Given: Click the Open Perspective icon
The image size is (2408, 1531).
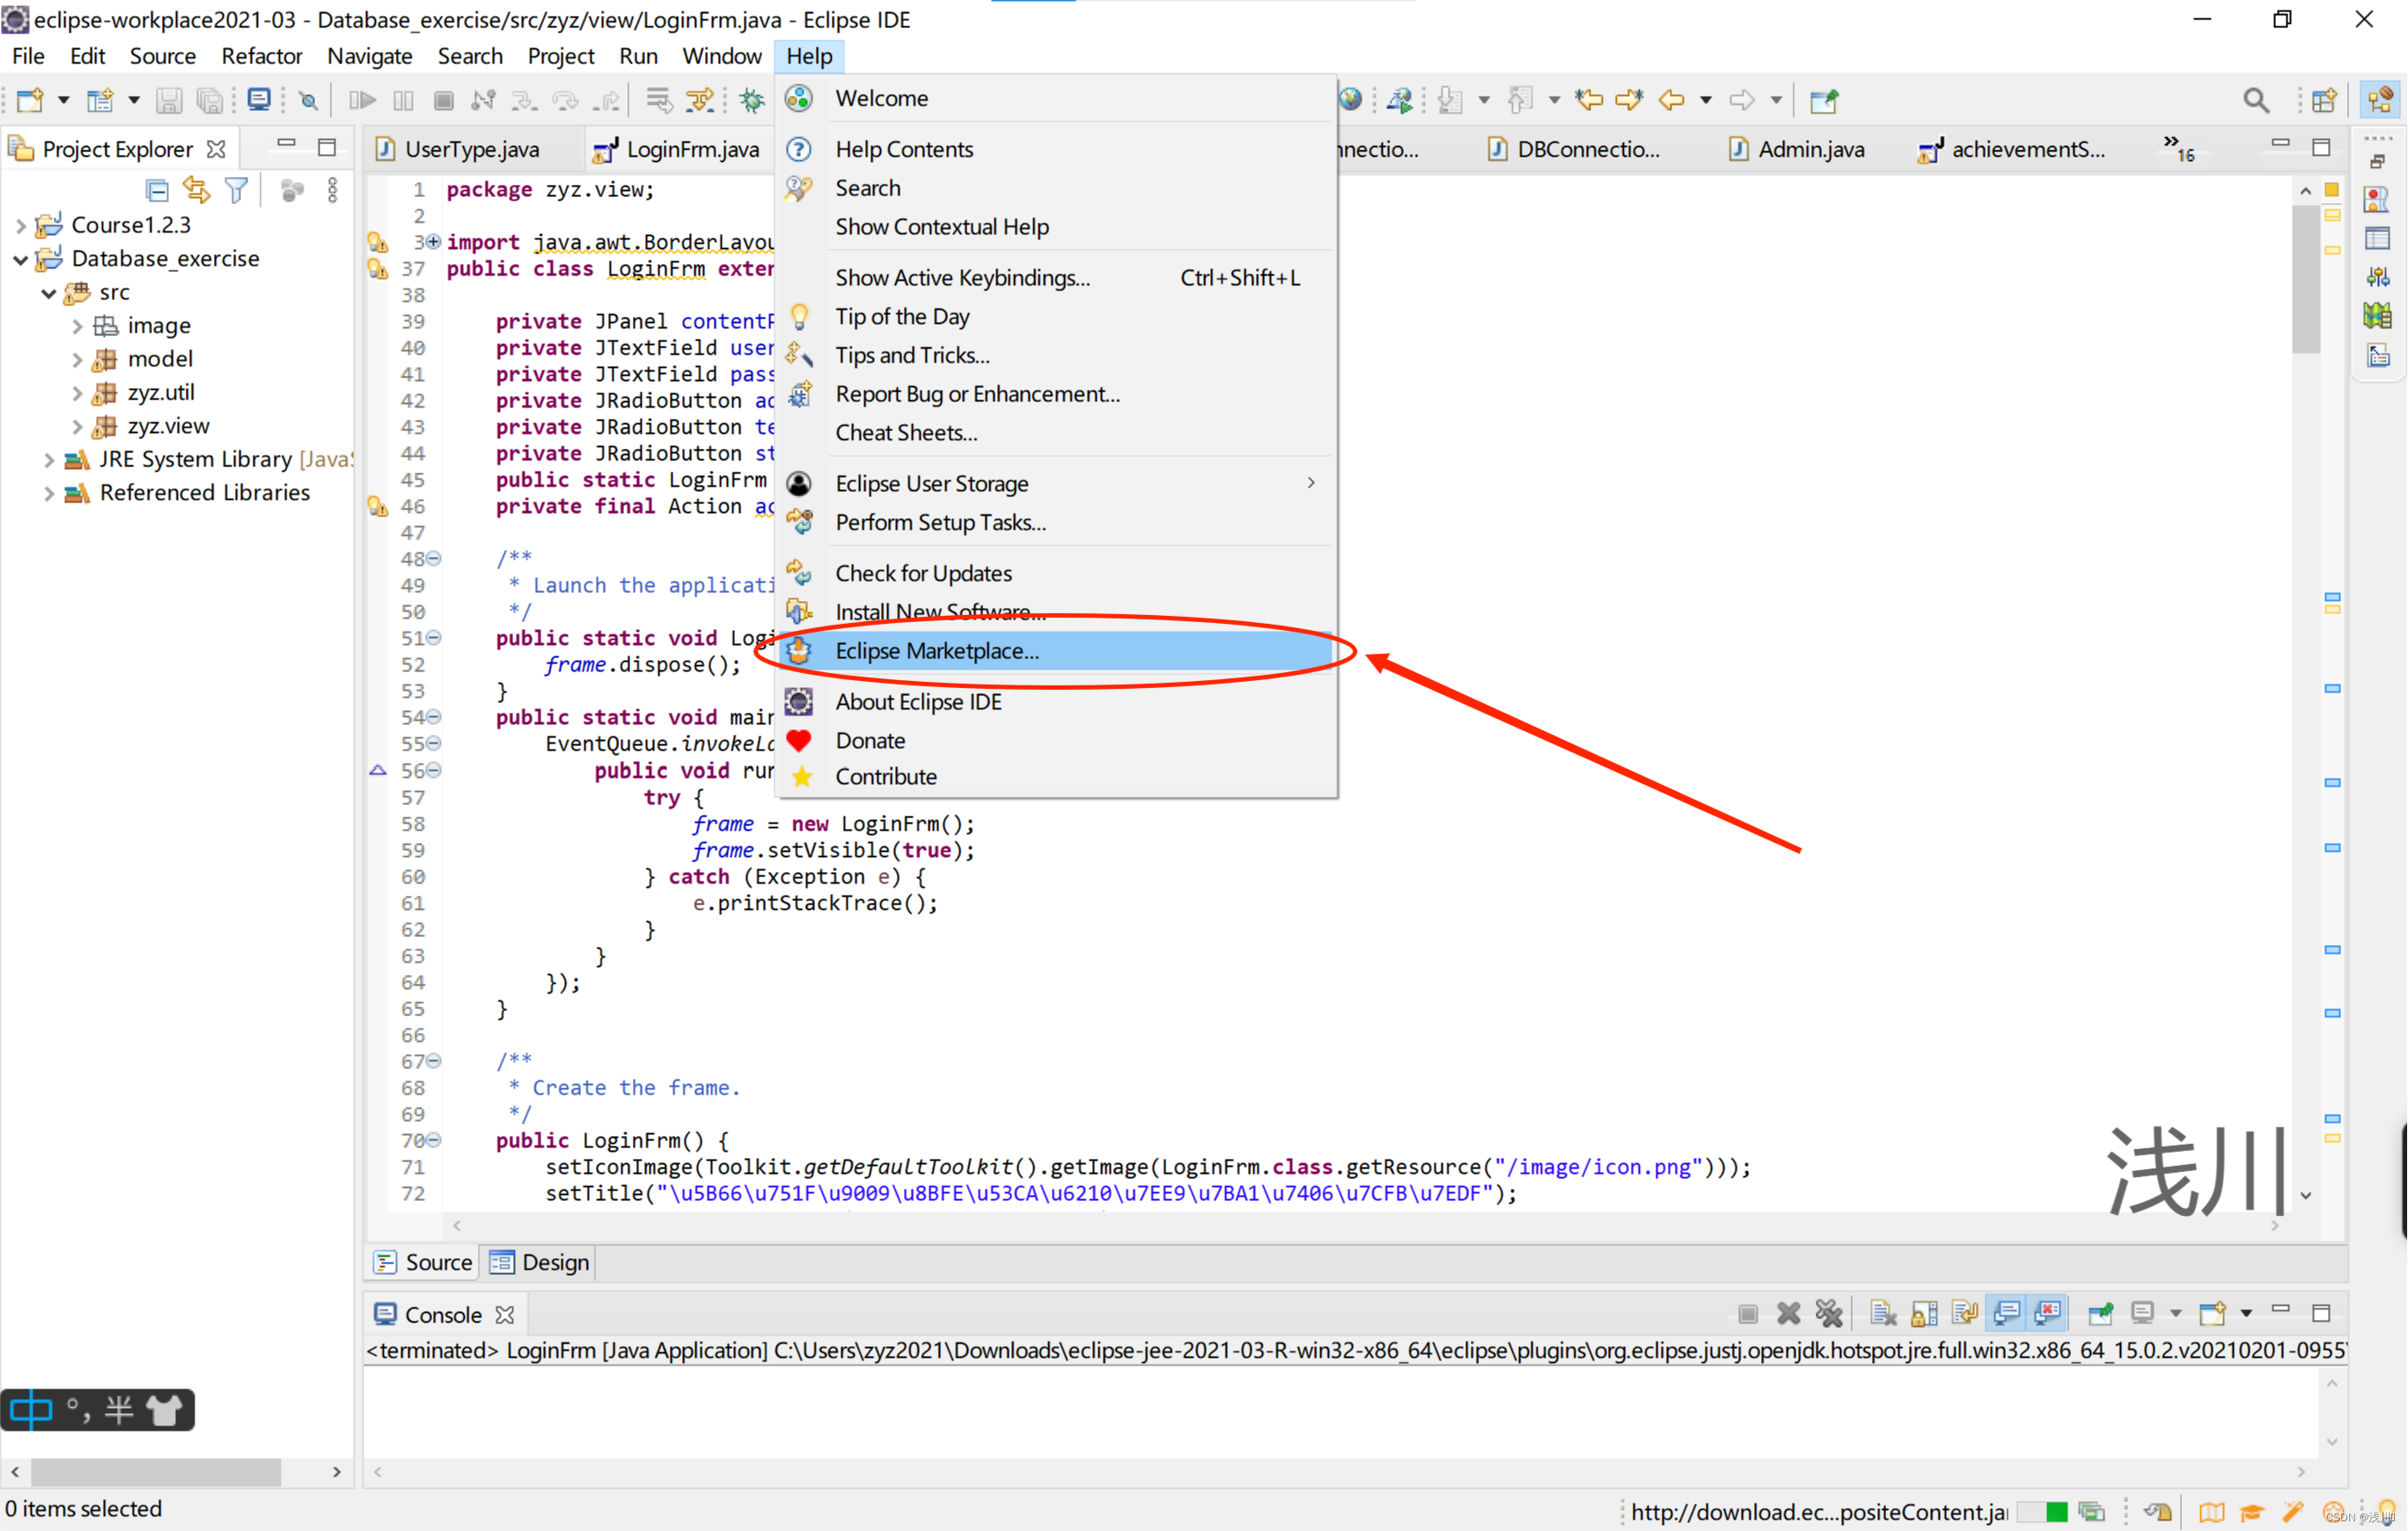Looking at the screenshot, I should (2324, 100).
